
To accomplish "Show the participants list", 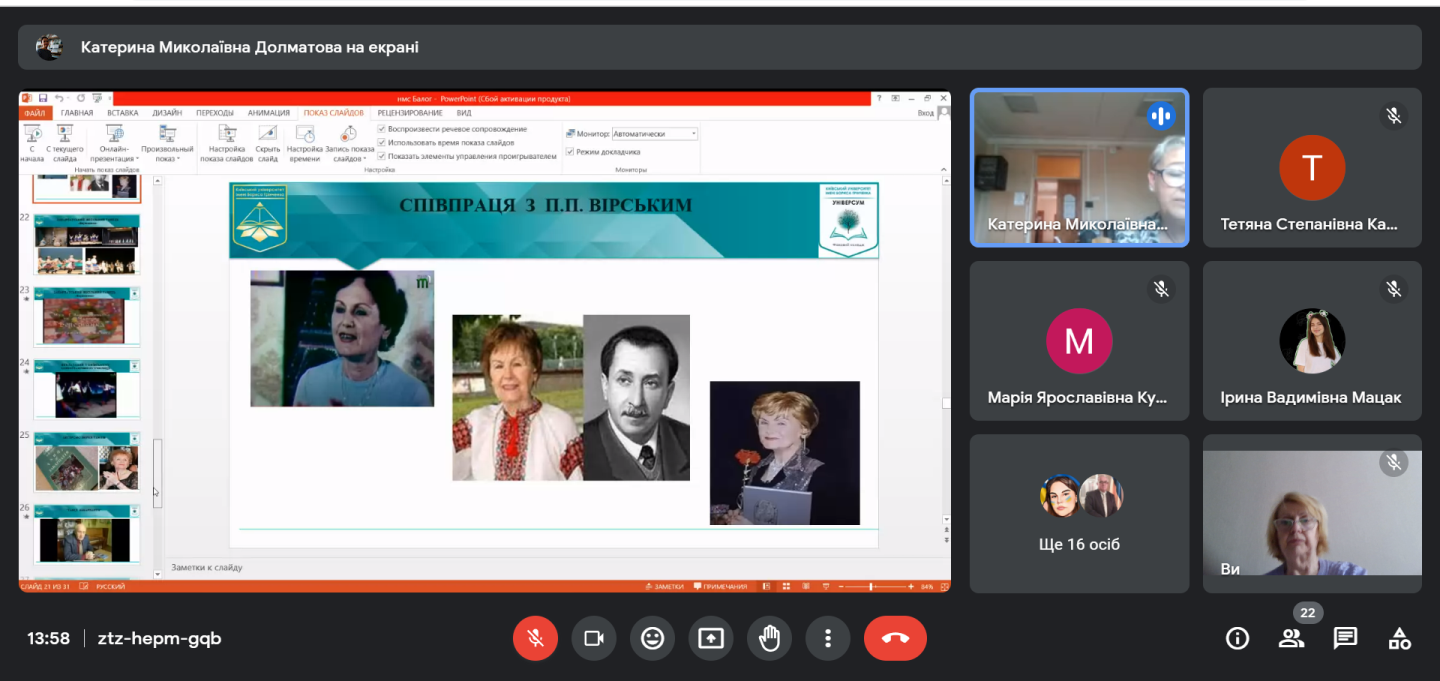I will [x=1291, y=638].
